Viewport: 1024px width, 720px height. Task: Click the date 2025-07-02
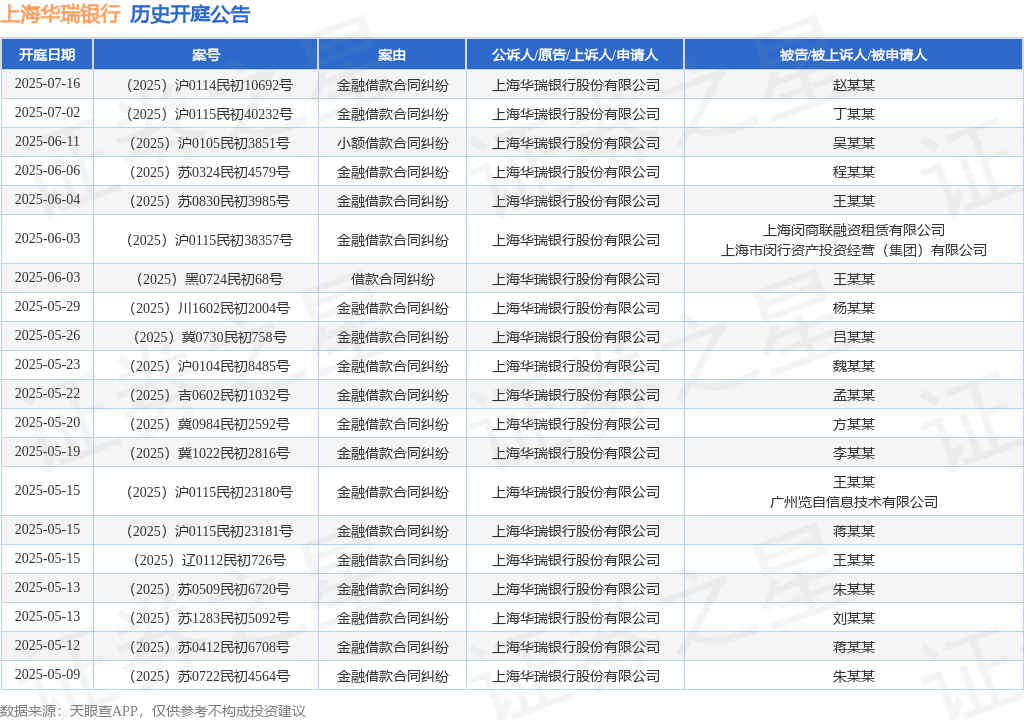click(47, 112)
